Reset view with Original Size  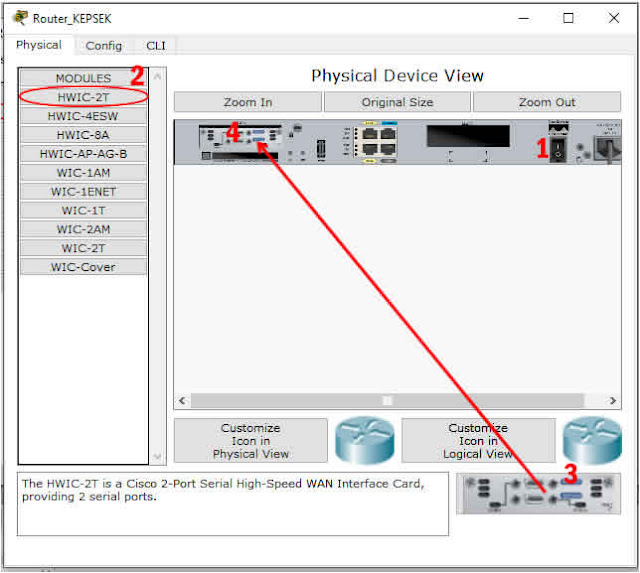point(397,102)
